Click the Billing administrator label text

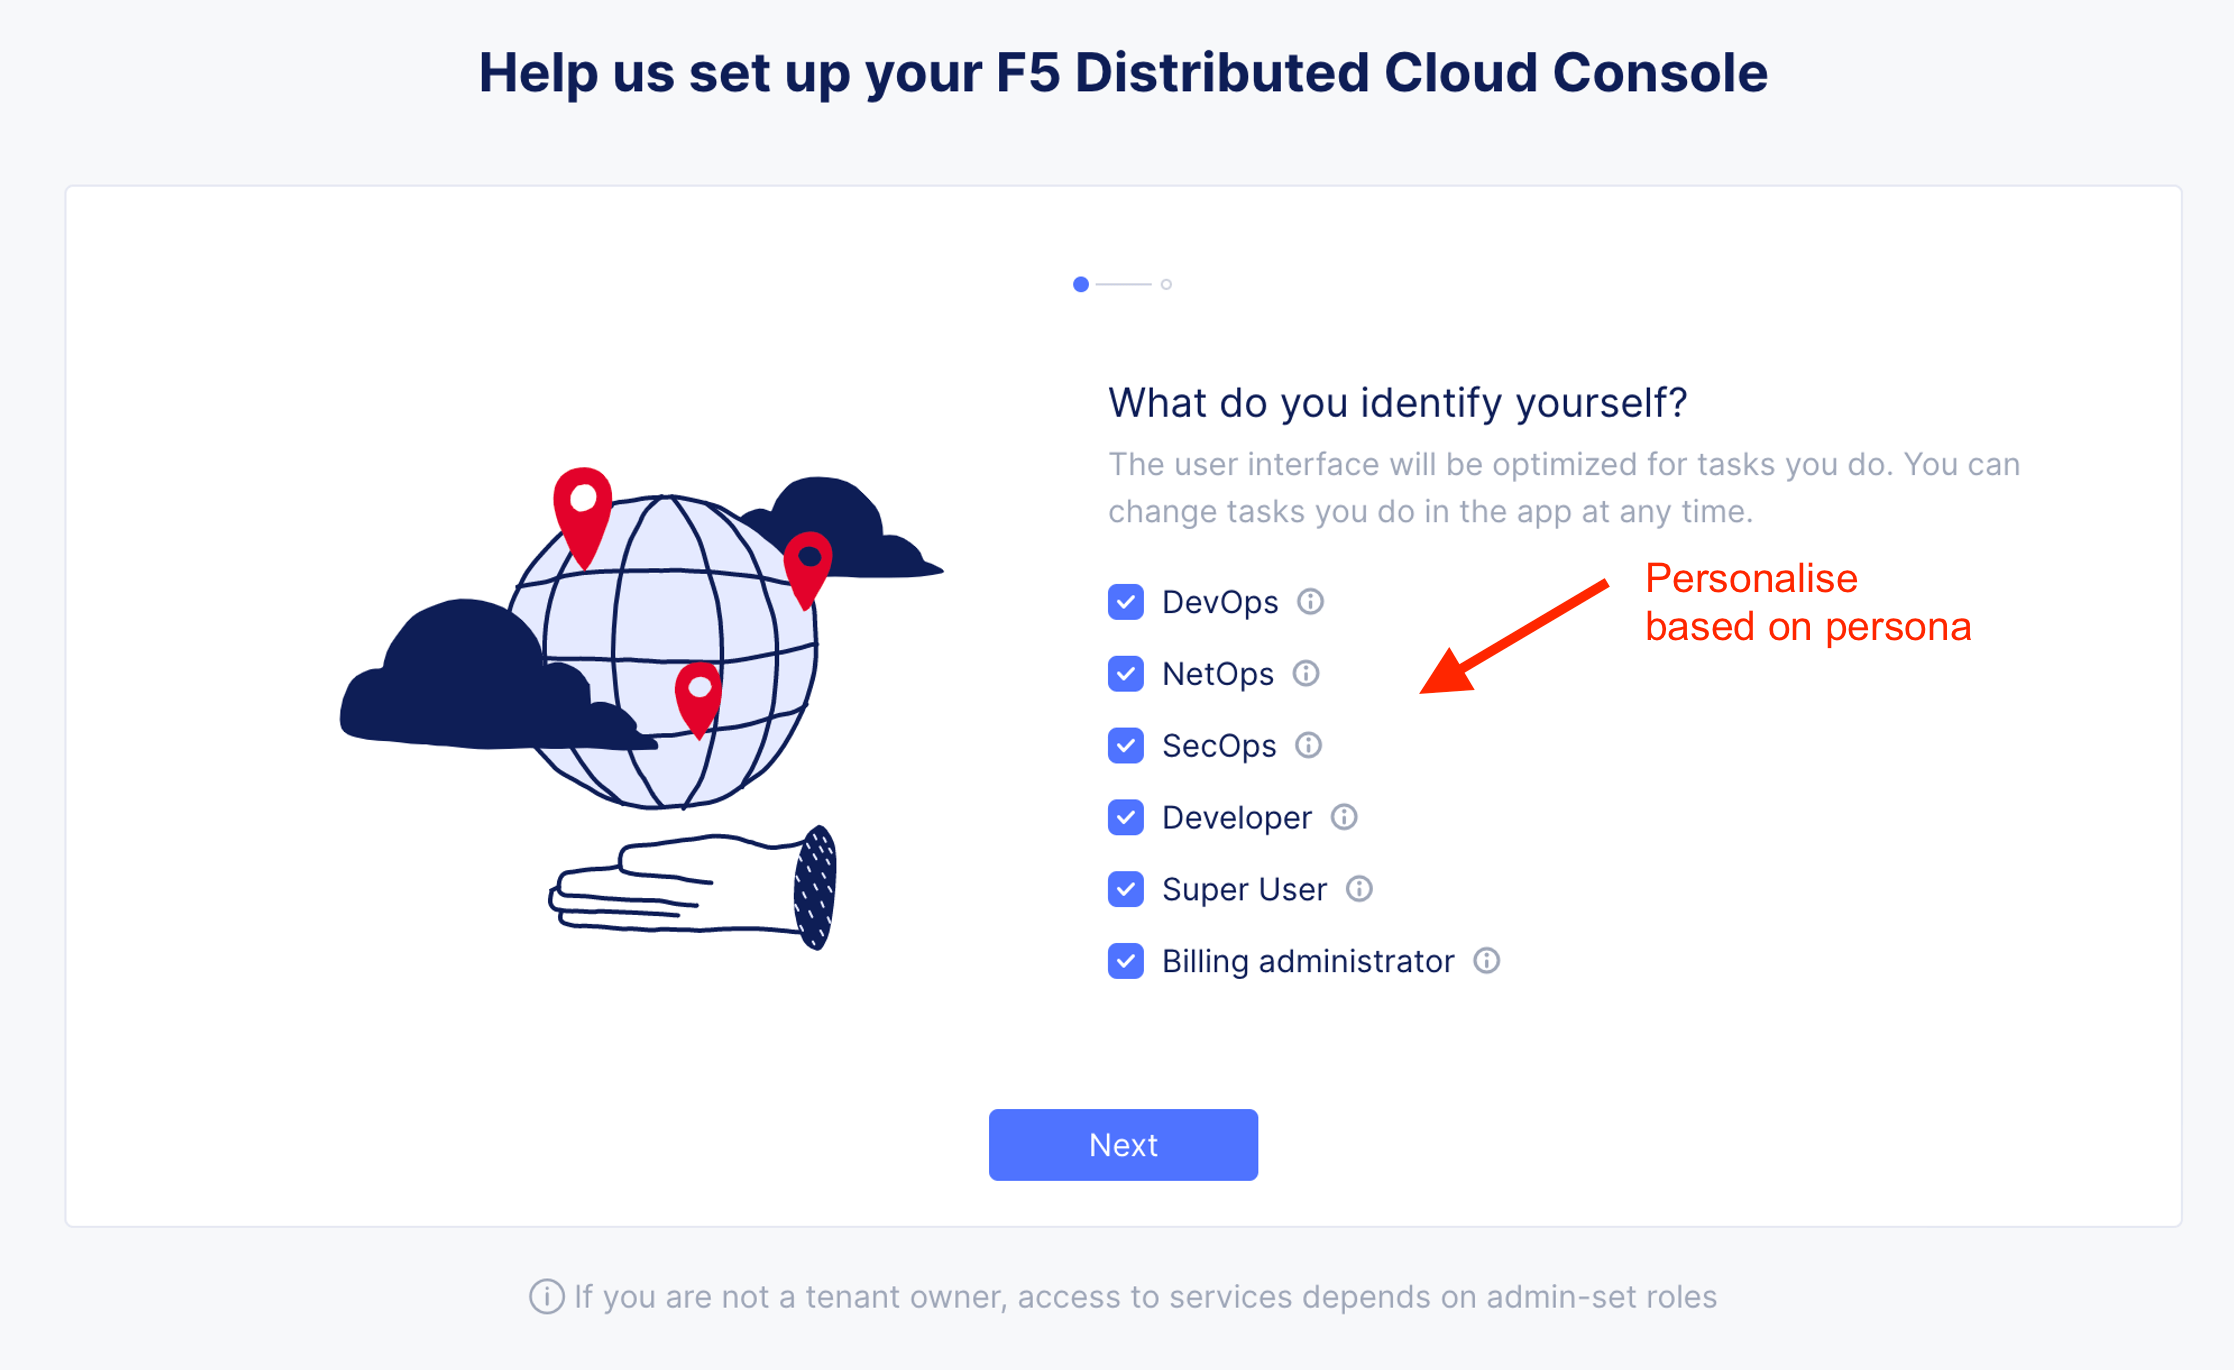click(x=1307, y=961)
